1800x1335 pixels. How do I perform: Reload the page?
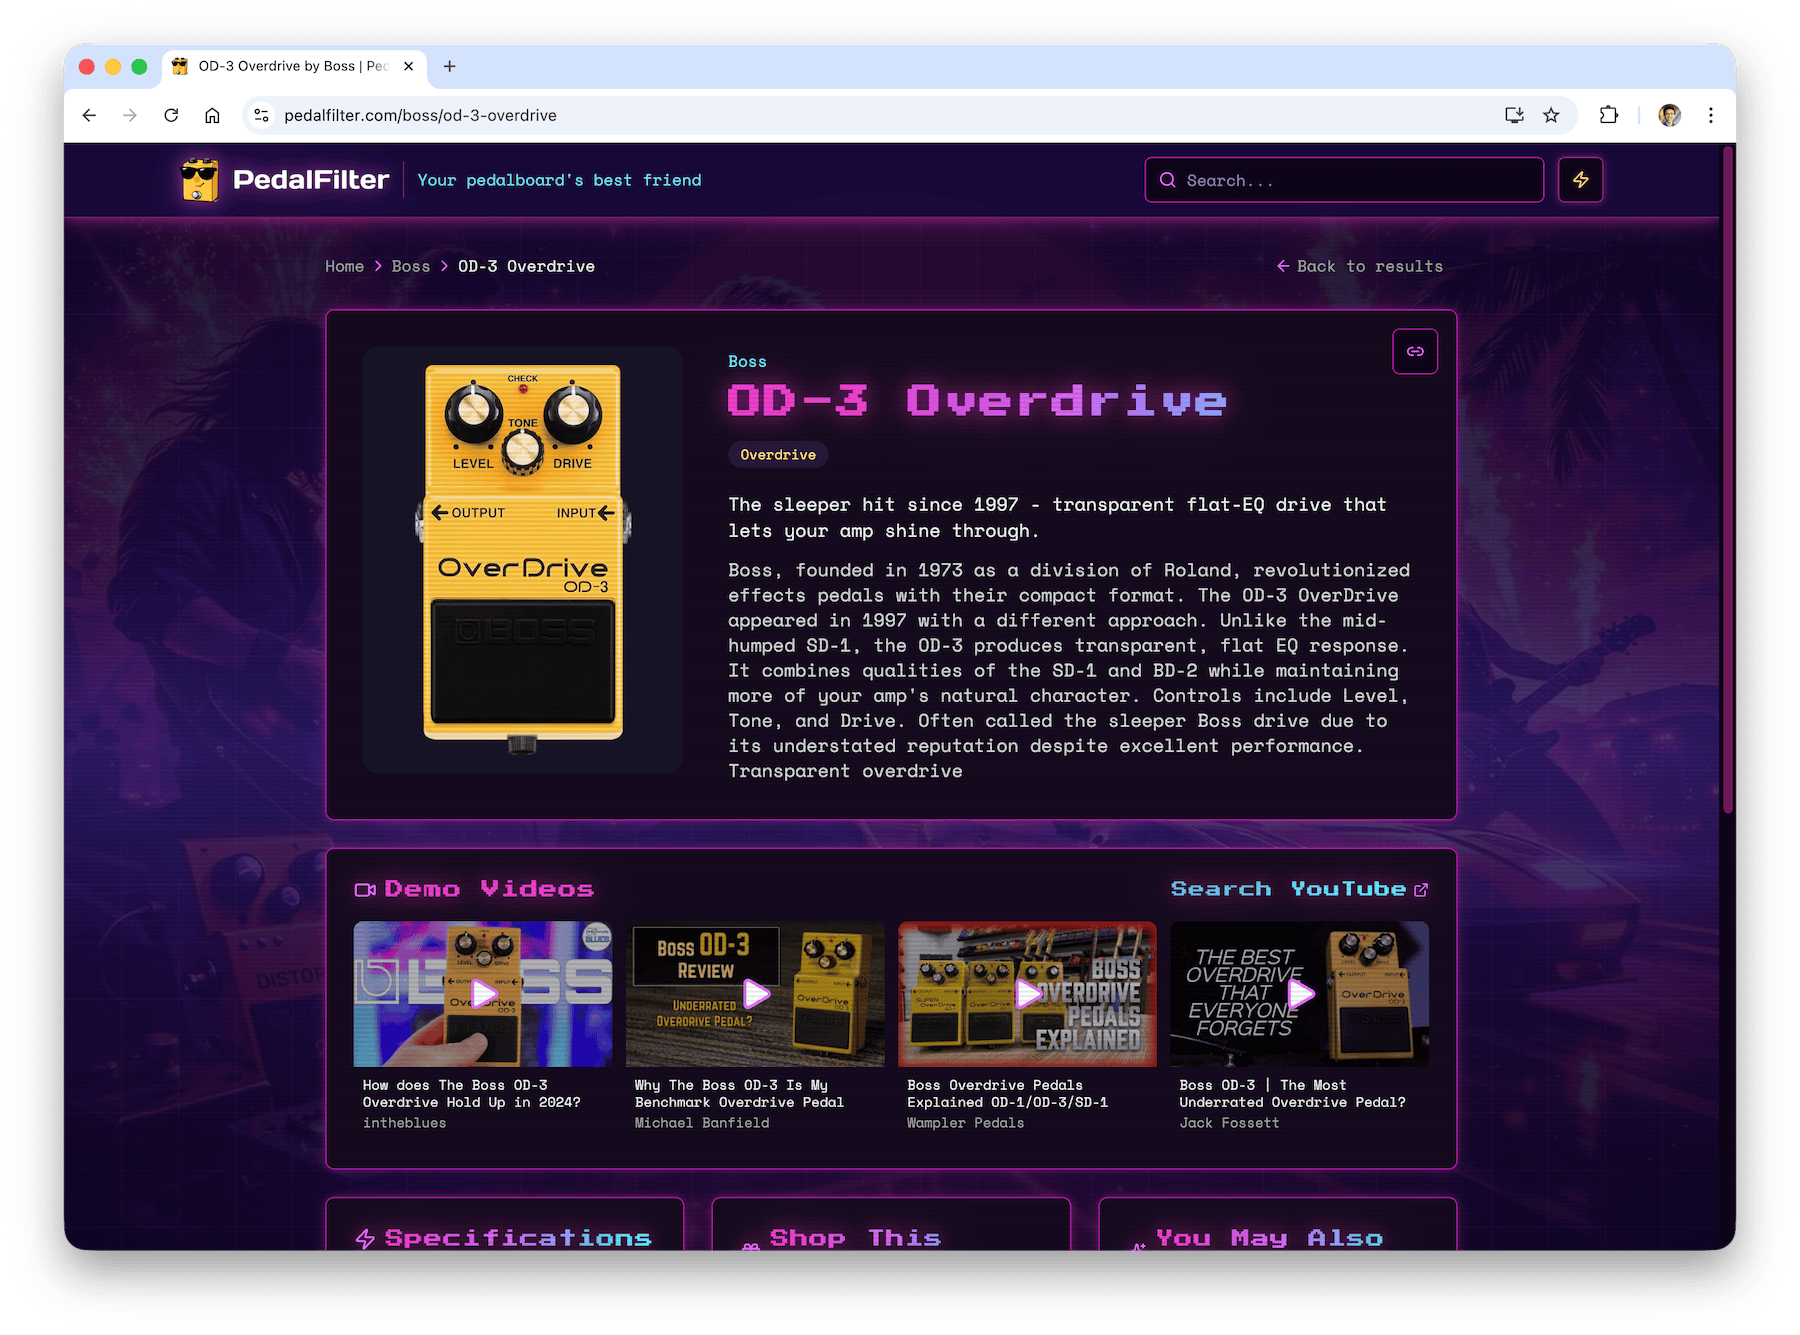(x=171, y=115)
